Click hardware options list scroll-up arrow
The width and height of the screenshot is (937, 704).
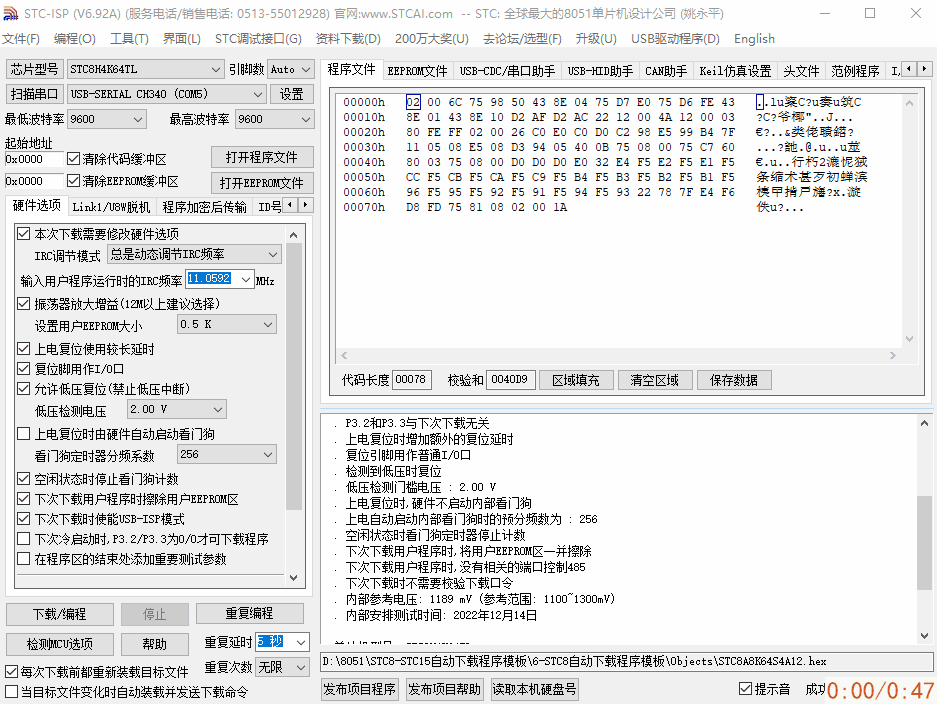coord(293,235)
